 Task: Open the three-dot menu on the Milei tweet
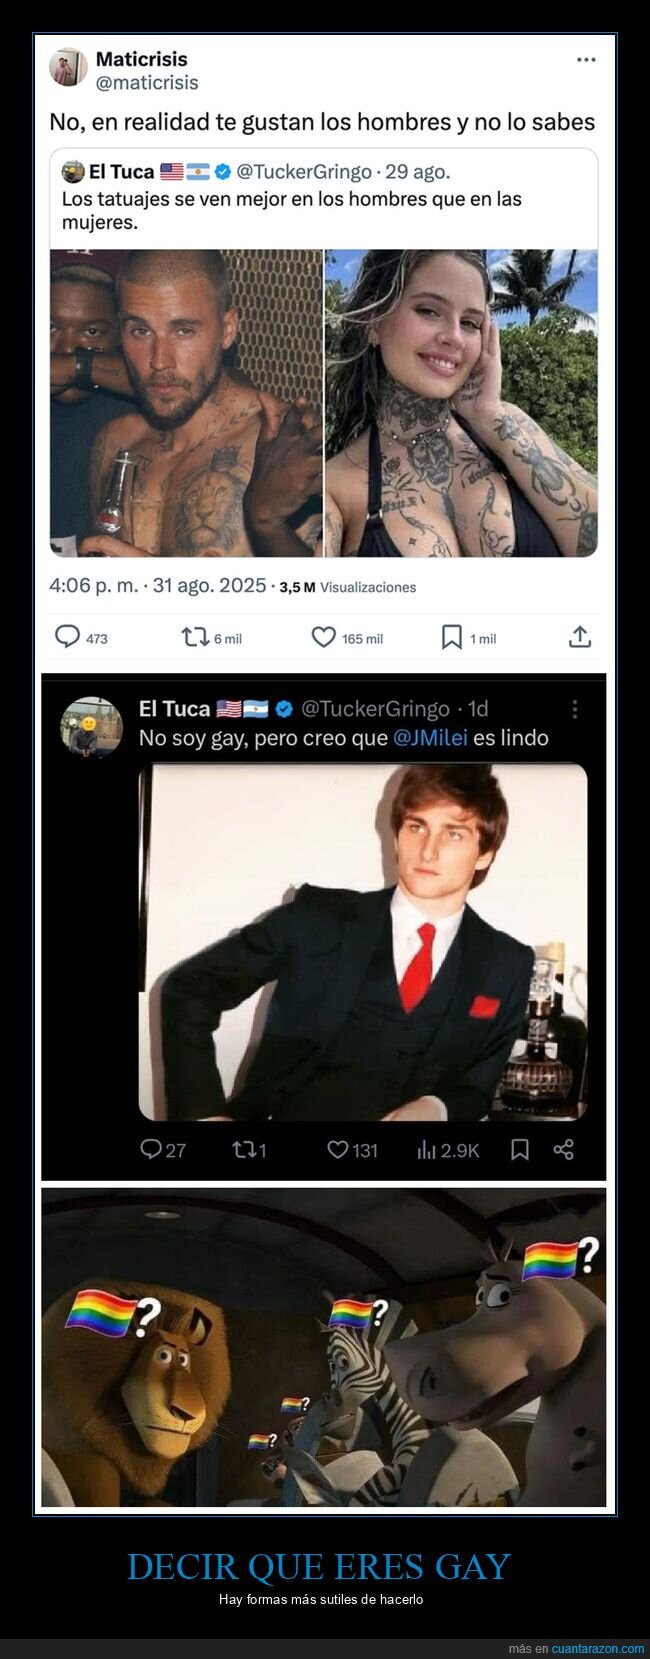(x=575, y=707)
